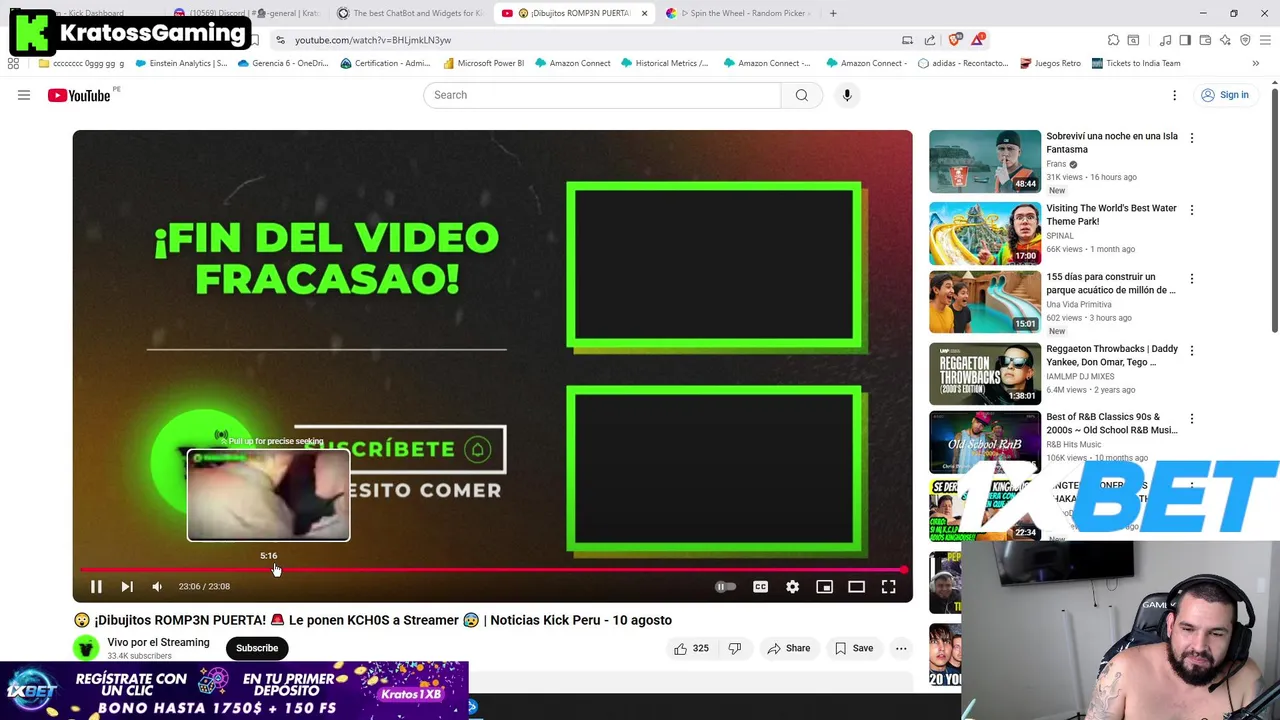The image size is (1280, 720).
Task: Share this video
Action: pyautogui.click(x=788, y=648)
